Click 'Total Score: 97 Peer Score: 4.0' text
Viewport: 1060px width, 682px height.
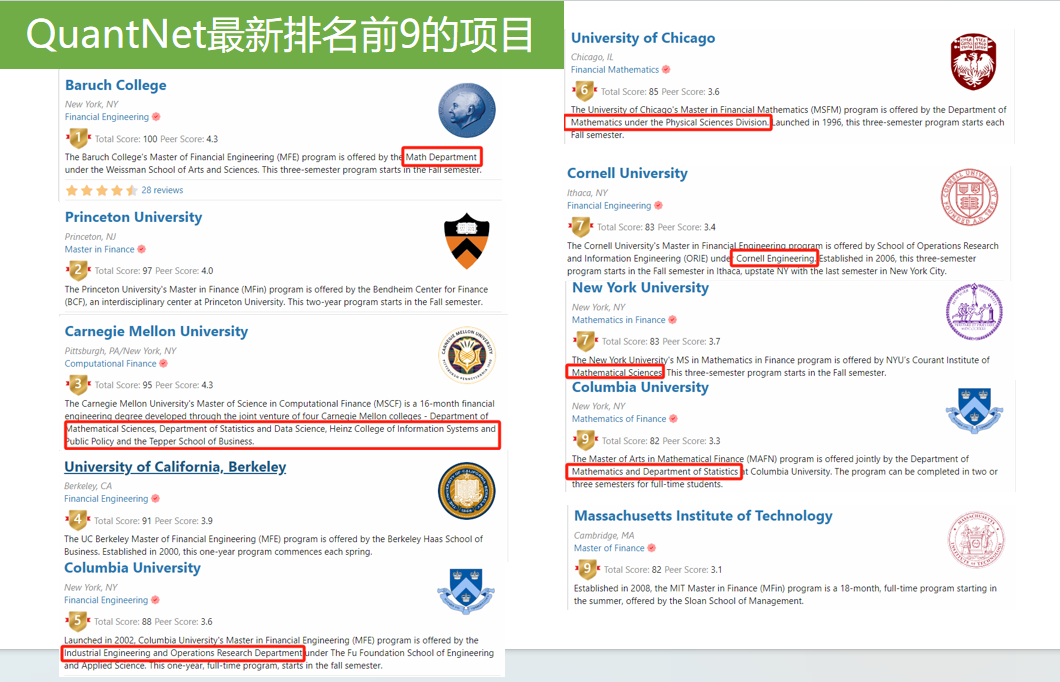[x=153, y=271]
